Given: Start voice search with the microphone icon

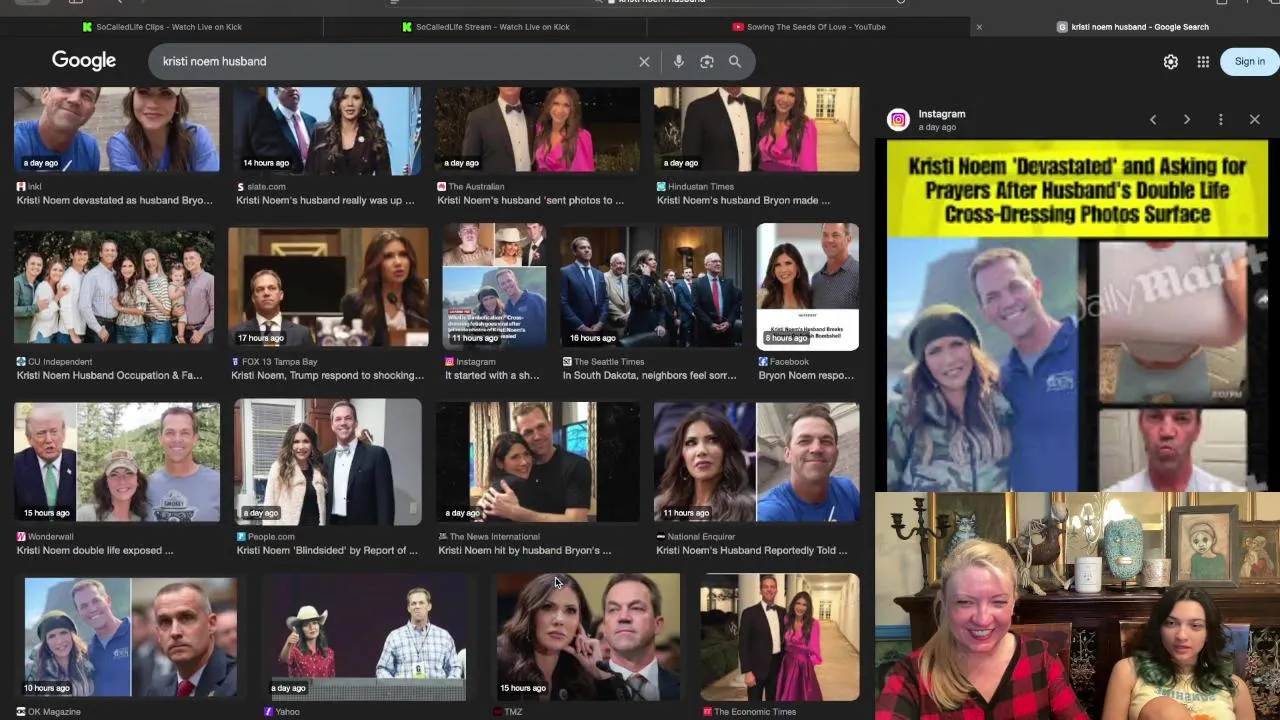Looking at the screenshot, I should tap(678, 62).
